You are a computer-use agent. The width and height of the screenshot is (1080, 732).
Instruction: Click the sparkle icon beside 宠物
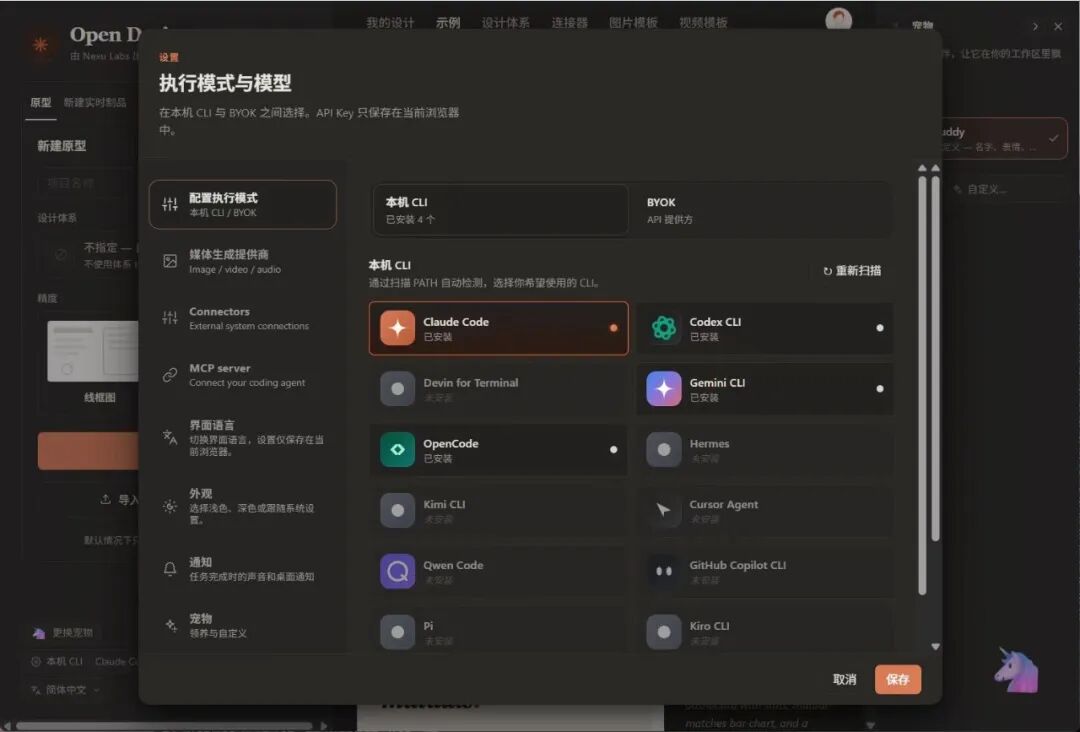tap(169, 625)
